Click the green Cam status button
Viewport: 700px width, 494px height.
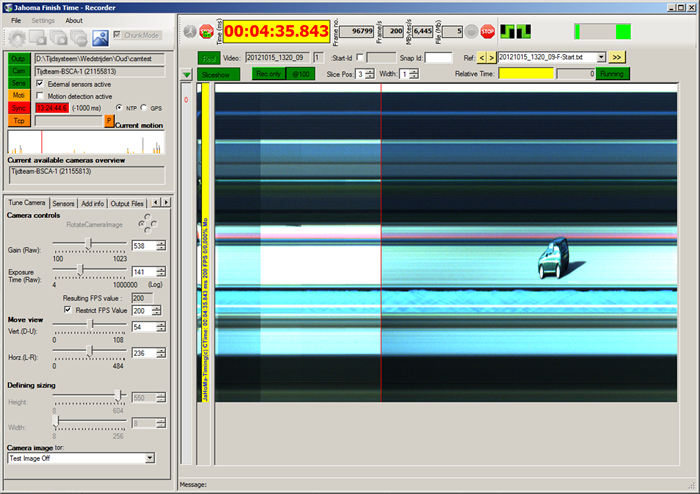tap(19, 71)
